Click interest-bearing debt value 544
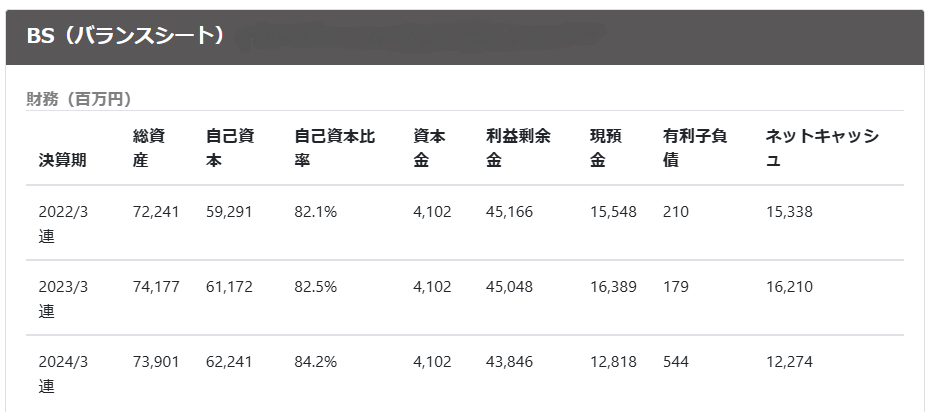The height and width of the screenshot is (412, 931). coord(676,362)
